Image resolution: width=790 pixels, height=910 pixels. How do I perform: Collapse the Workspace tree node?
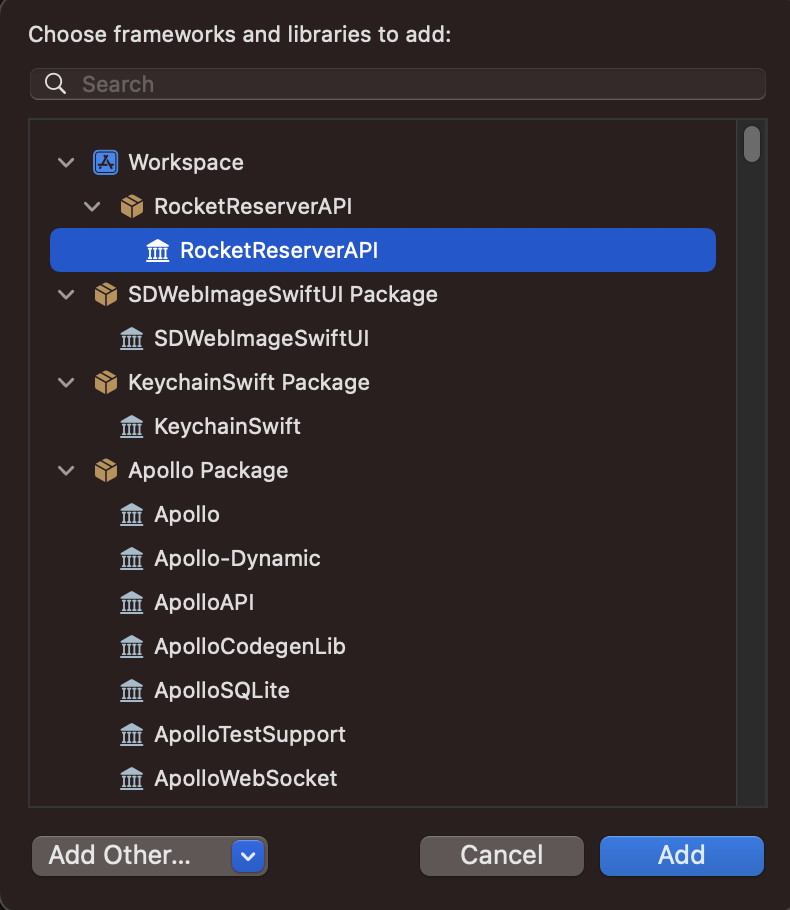(x=66, y=163)
